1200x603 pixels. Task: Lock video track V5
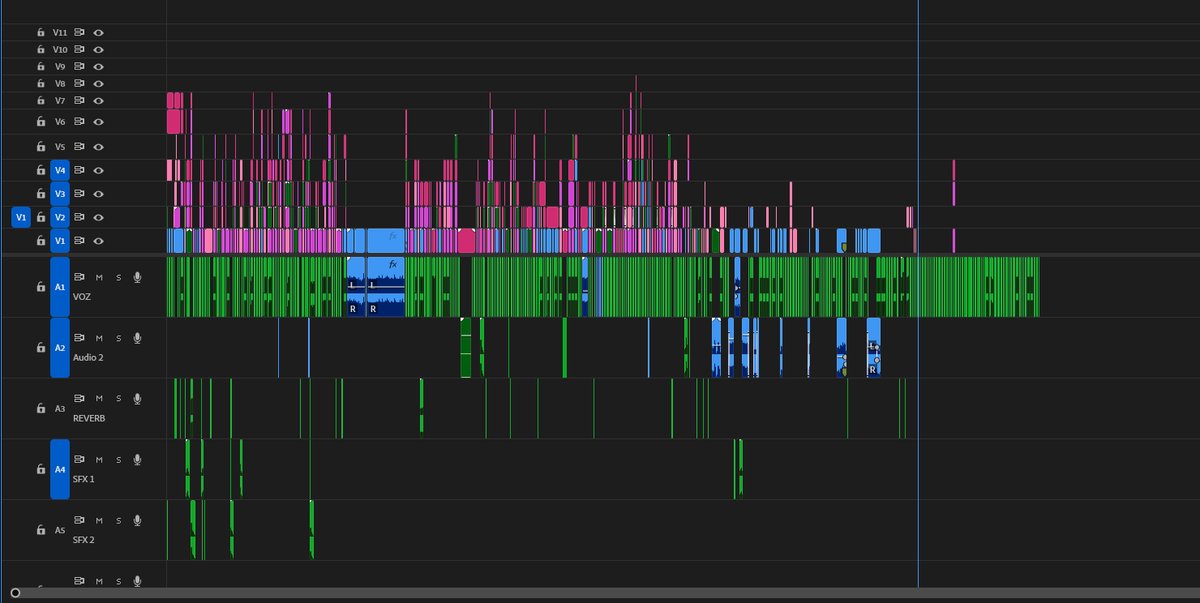tap(41, 147)
